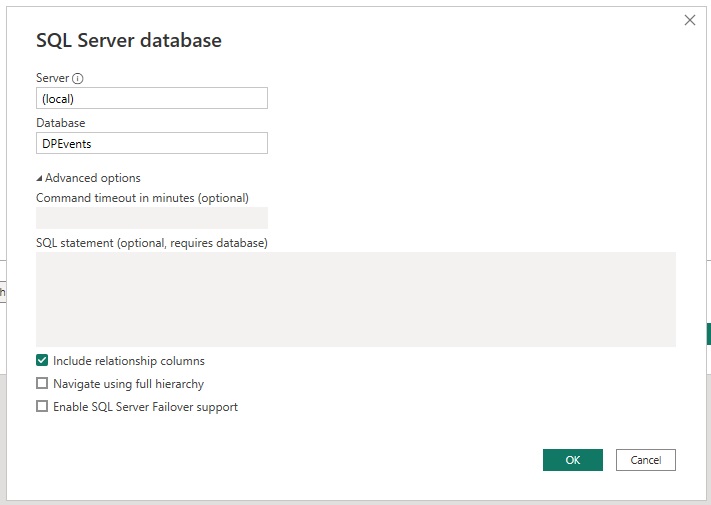Image resolution: width=711 pixels, height=505 pixels.
Task: Click into the Database field with DPEvents
Action: (152, 144)
